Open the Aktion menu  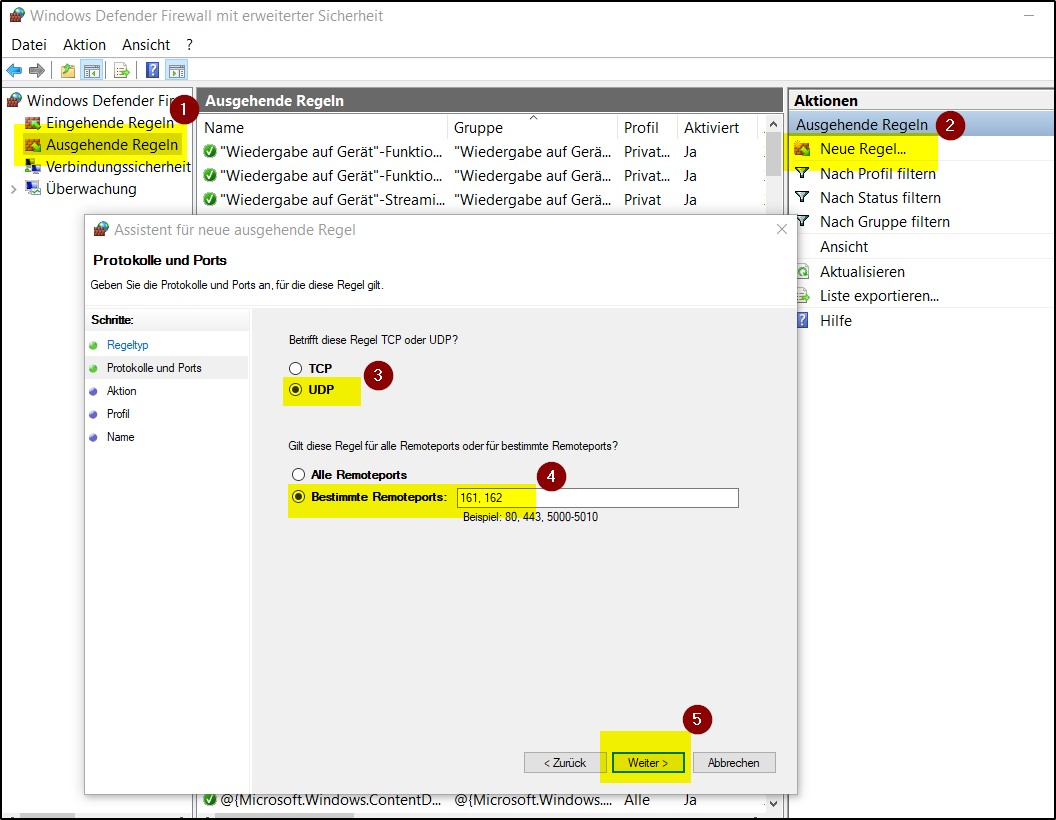tap(84, 44)
